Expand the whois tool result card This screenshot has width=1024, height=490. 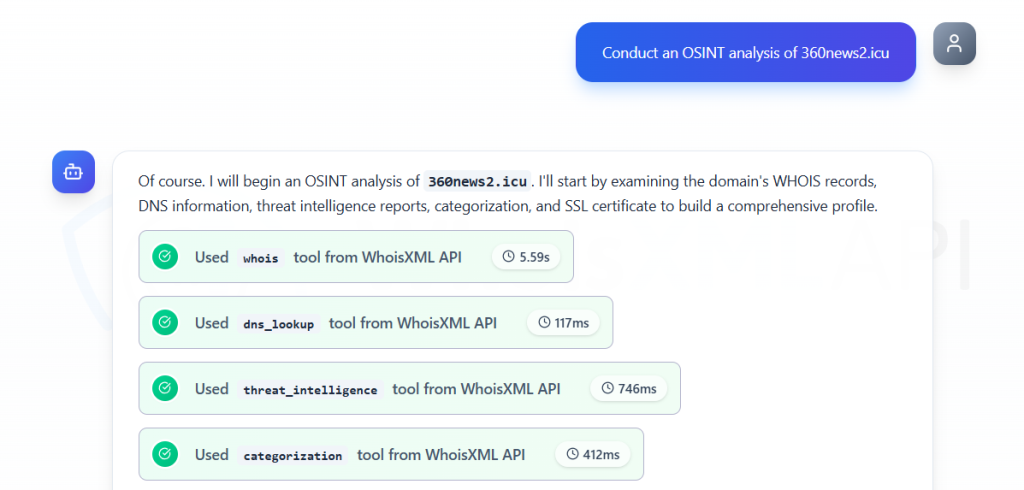tap(356, 257)
